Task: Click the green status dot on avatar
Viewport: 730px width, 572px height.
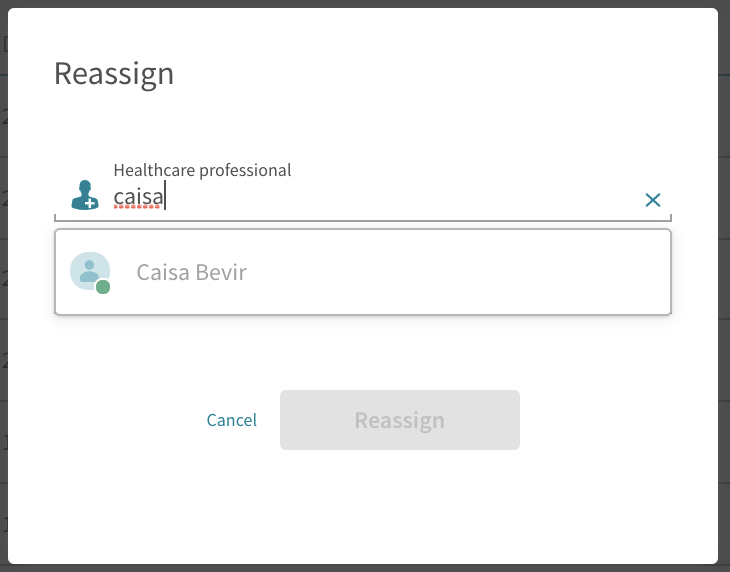Action: pyautogui.click(x=103, y=287)
